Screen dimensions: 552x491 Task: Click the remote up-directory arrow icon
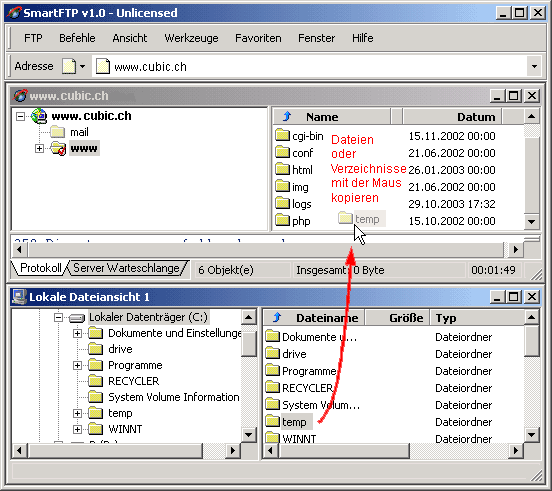coord(287,116)
